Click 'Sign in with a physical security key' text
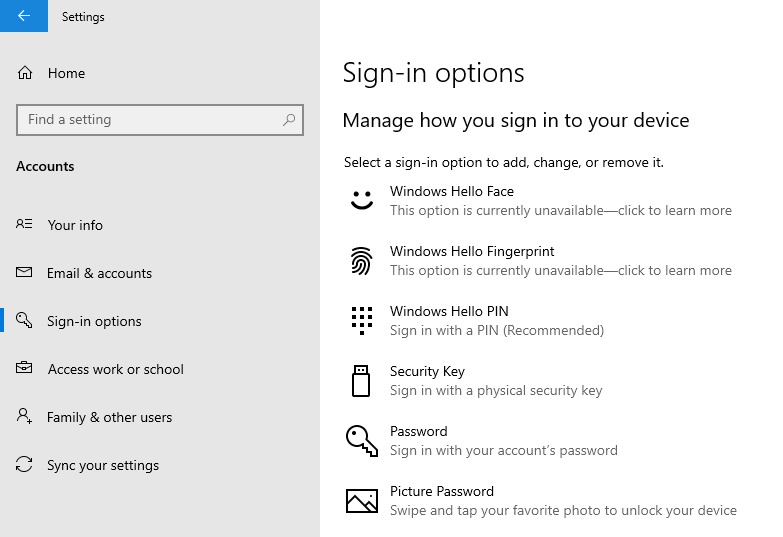 496,390
